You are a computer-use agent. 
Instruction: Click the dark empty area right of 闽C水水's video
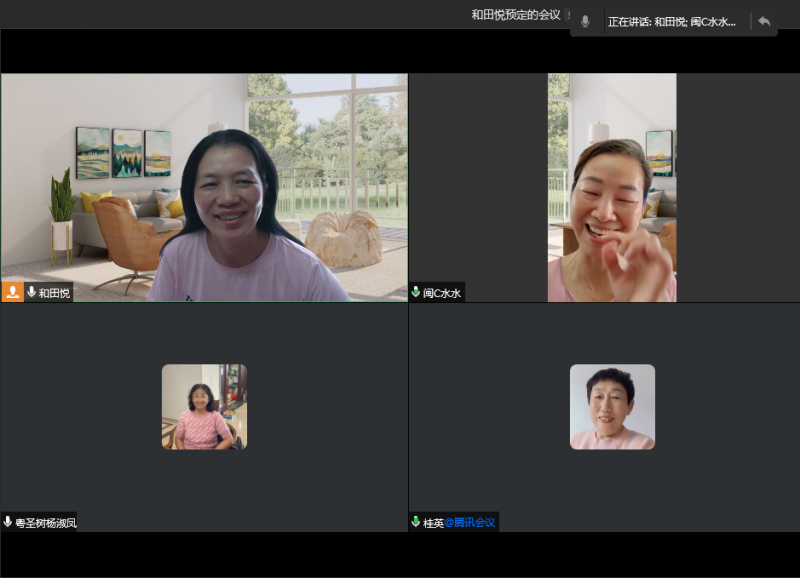pyautogui.click(x=738, y=190)
